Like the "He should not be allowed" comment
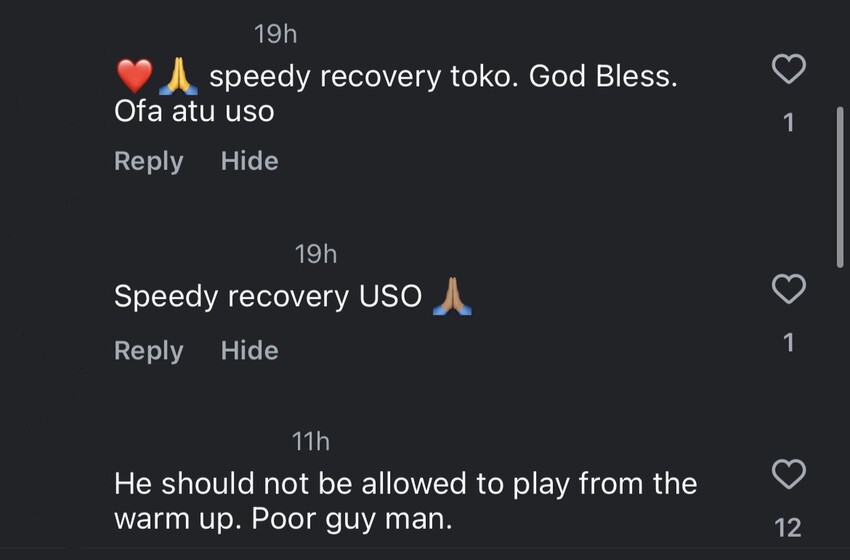The height and width of the screenshot is (560, 850). tap(789, 475)
